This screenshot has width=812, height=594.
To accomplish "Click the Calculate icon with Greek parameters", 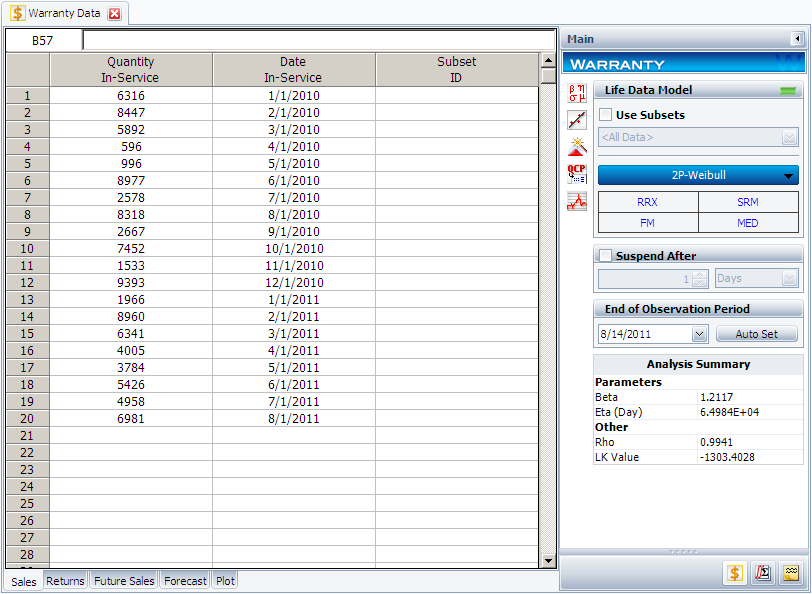I will click(577, 94).
